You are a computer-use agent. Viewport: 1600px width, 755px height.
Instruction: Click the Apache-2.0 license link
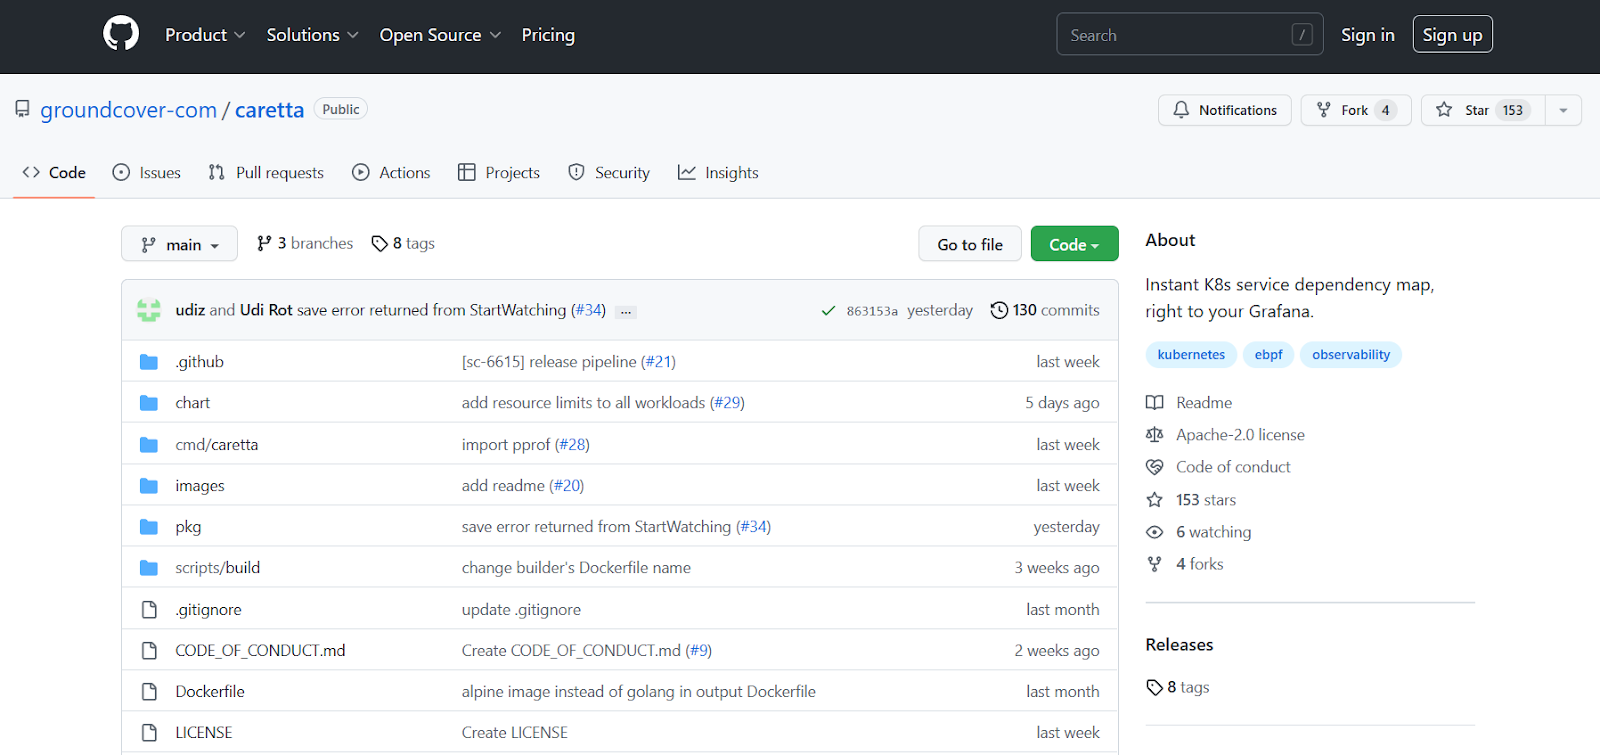click(x=1239, y=435)
